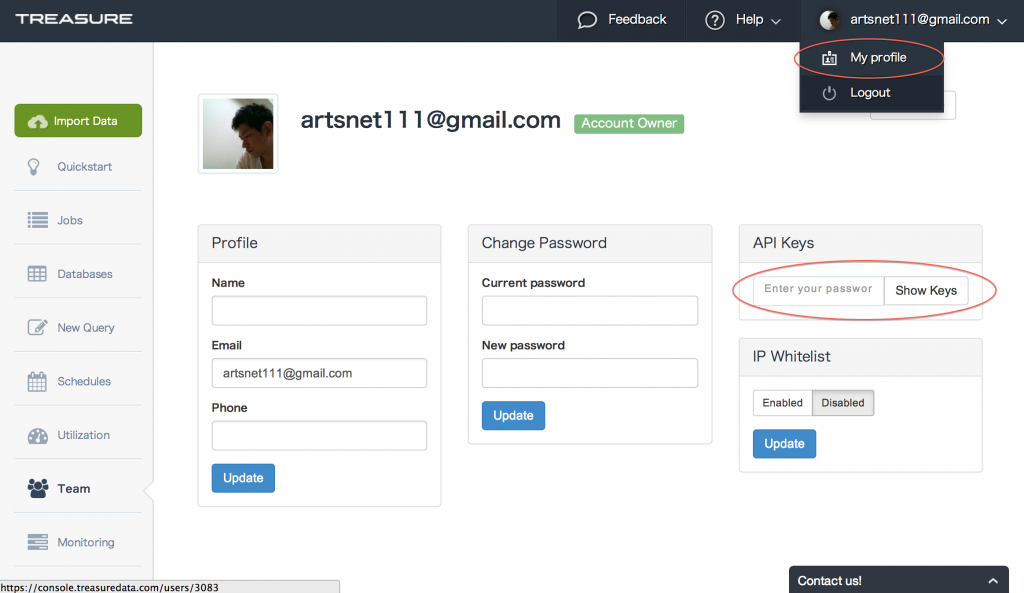Viewport: 1024px width, 593px height.
Task: Click the profile photo thumbnail
Action: pyautogui.click(x=238, y=134)
